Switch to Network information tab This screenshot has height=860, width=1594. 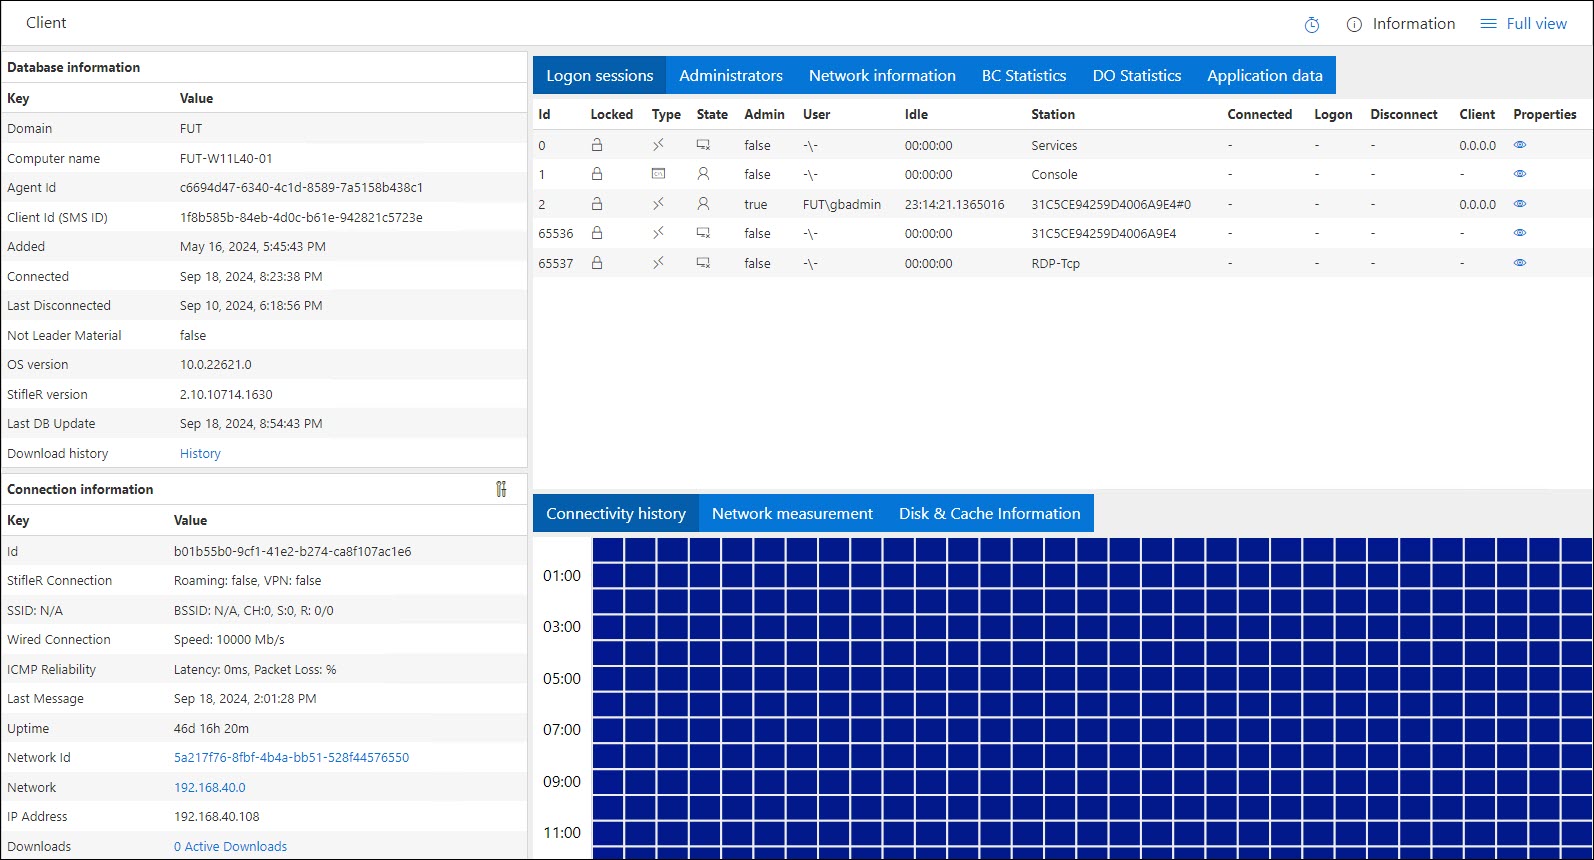(x=881, y=76)
